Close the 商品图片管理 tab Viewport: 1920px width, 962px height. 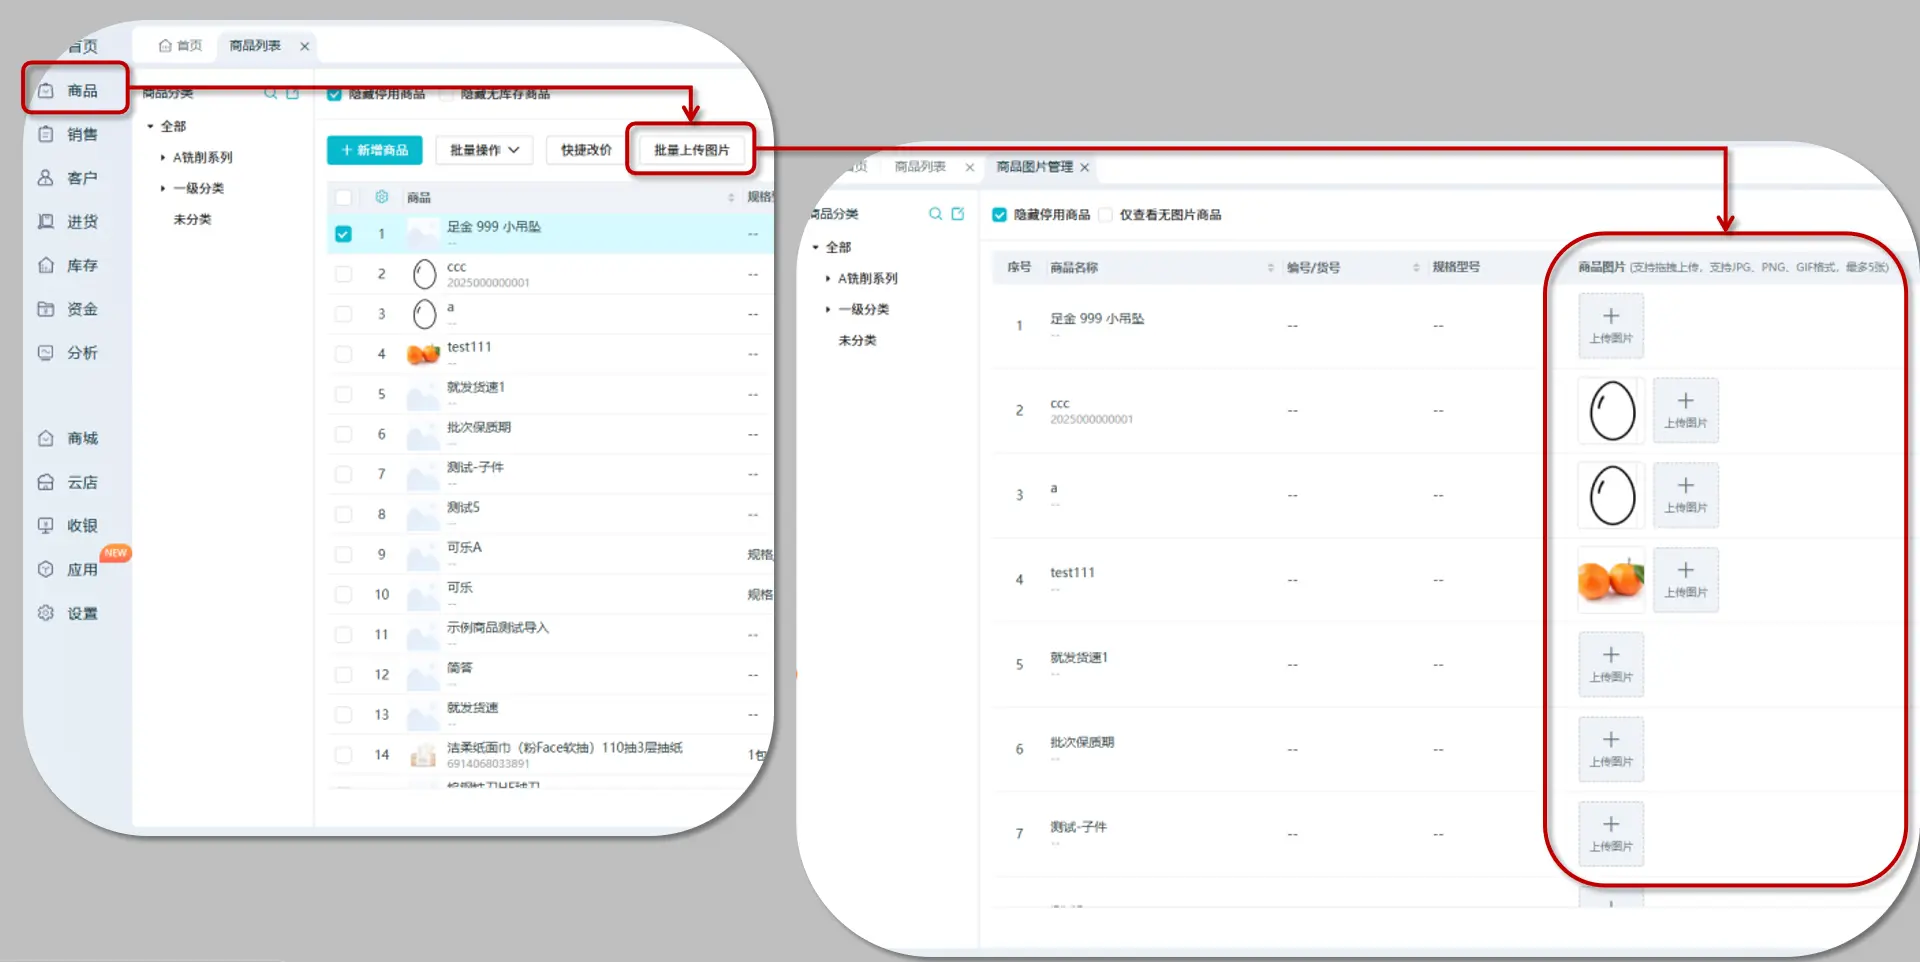tap(1084, 167)
